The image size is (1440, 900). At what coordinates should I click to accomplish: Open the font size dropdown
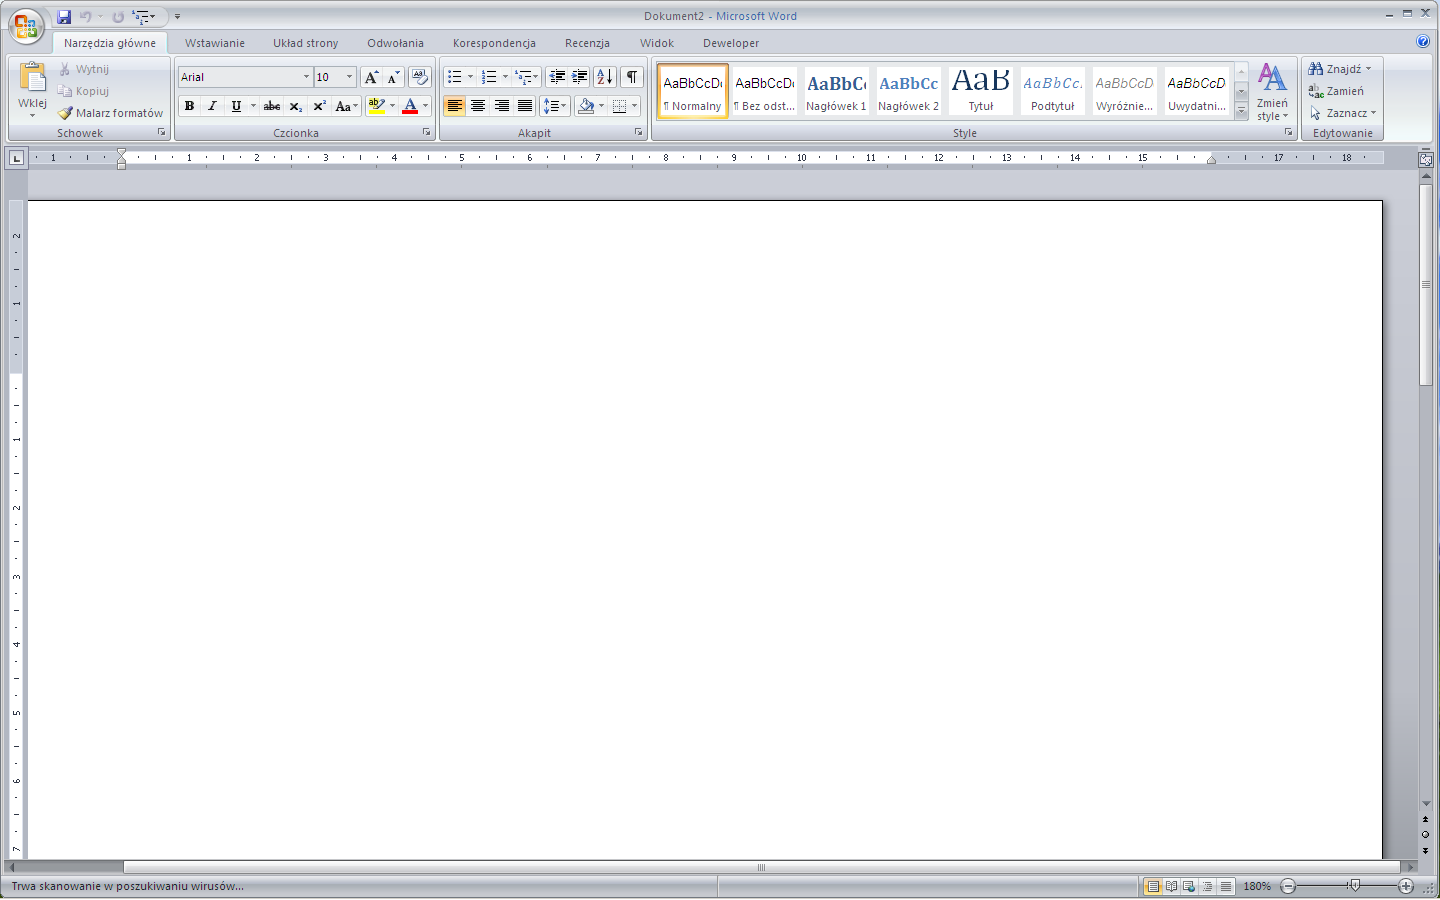point(349,77)
